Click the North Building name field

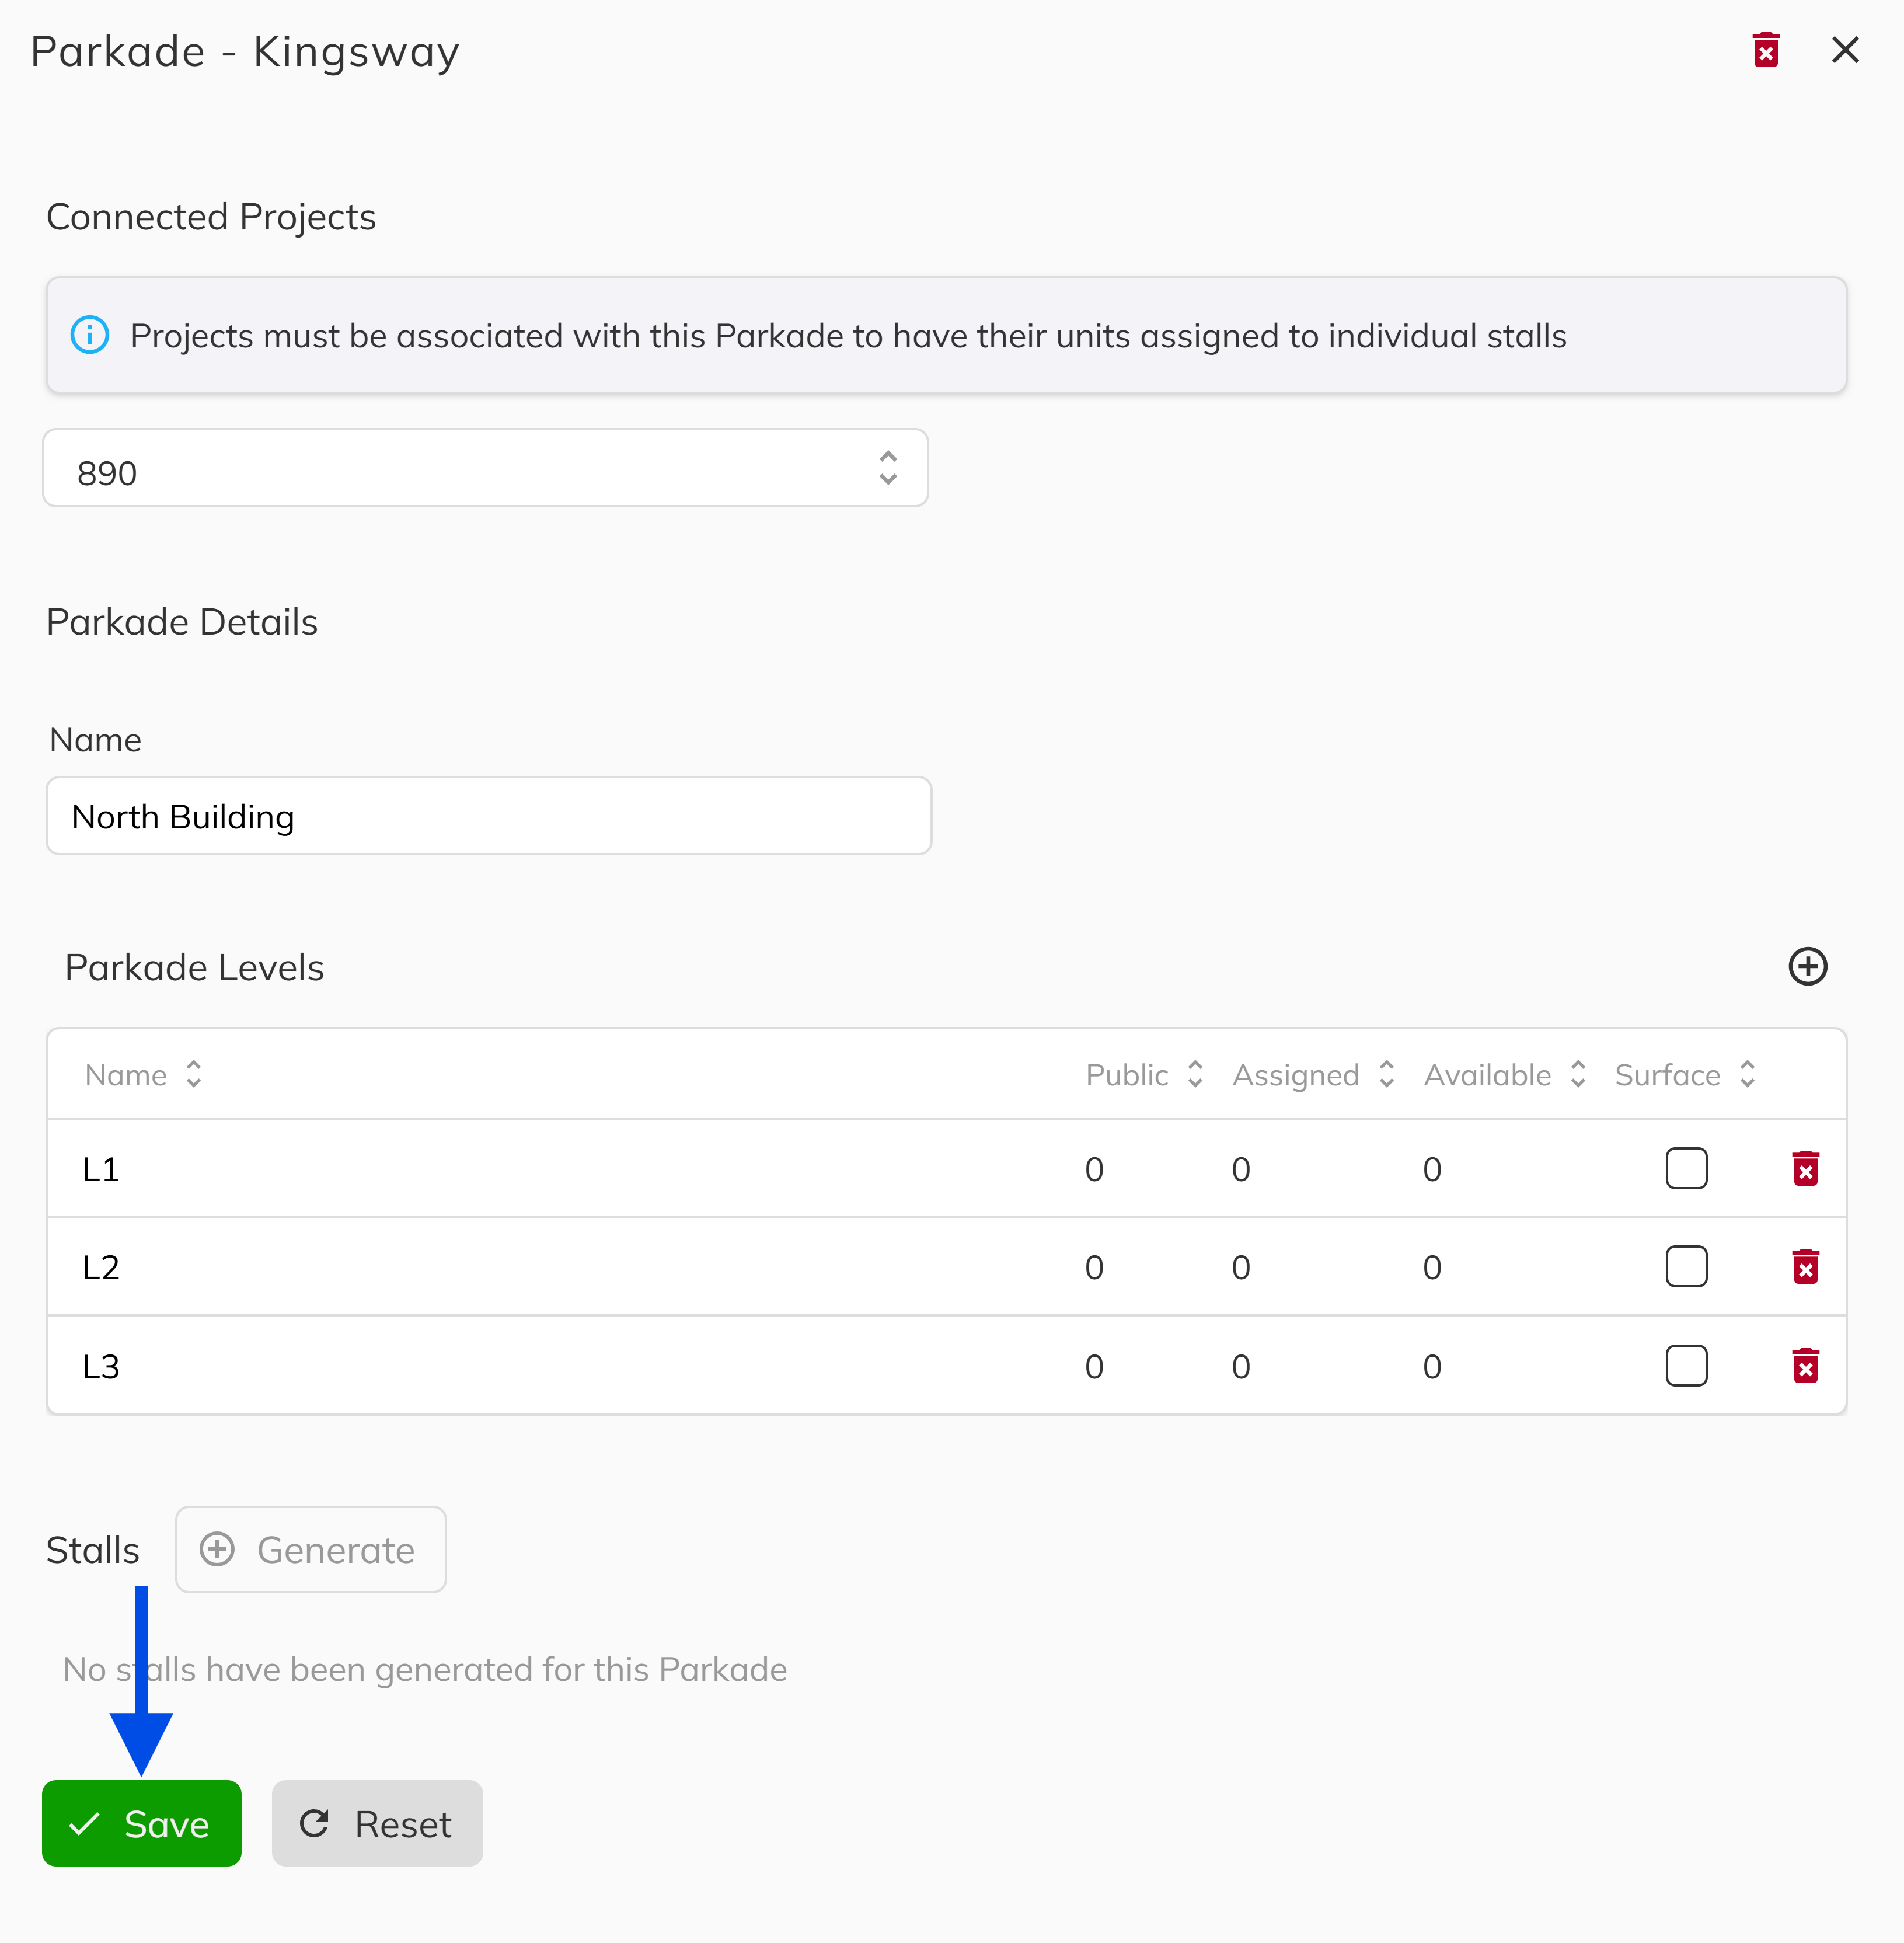[489, 817]
